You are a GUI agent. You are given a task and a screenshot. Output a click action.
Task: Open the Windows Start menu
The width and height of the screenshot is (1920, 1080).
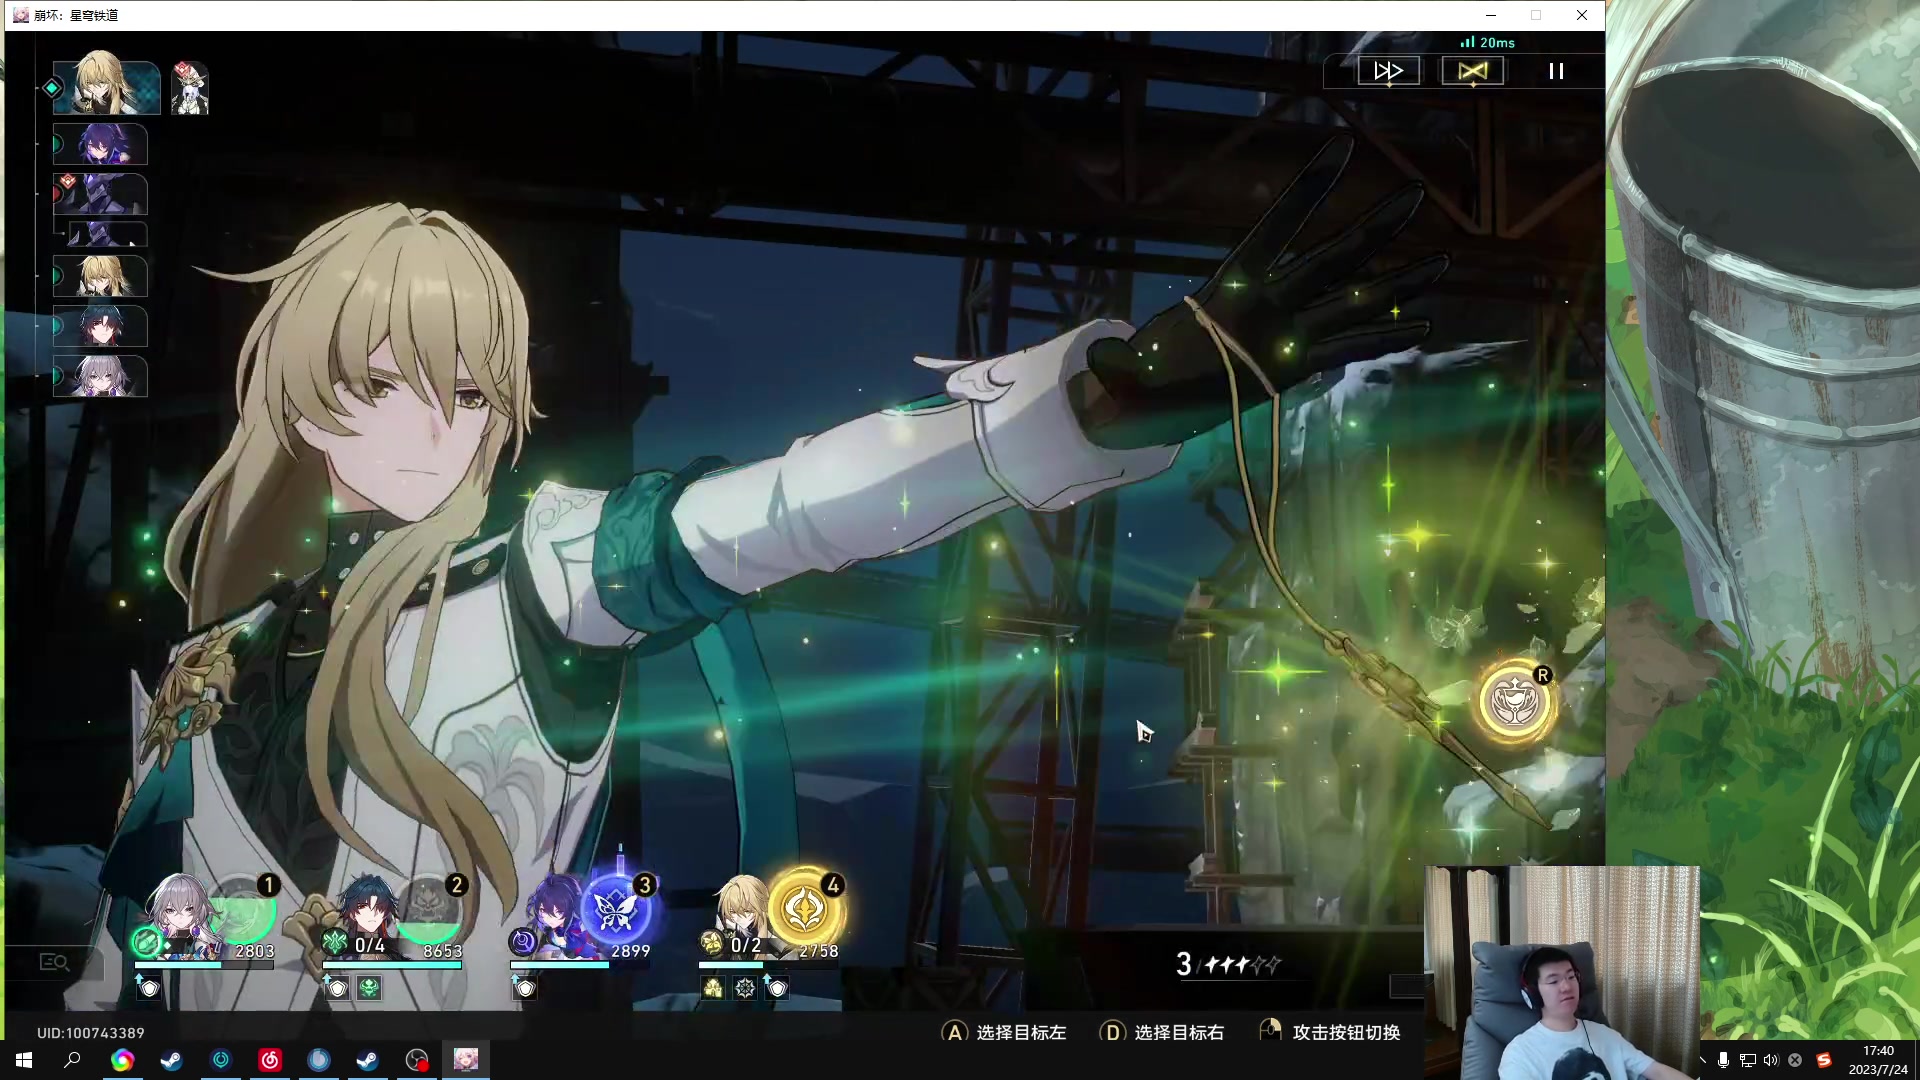tap(24, 1060)
